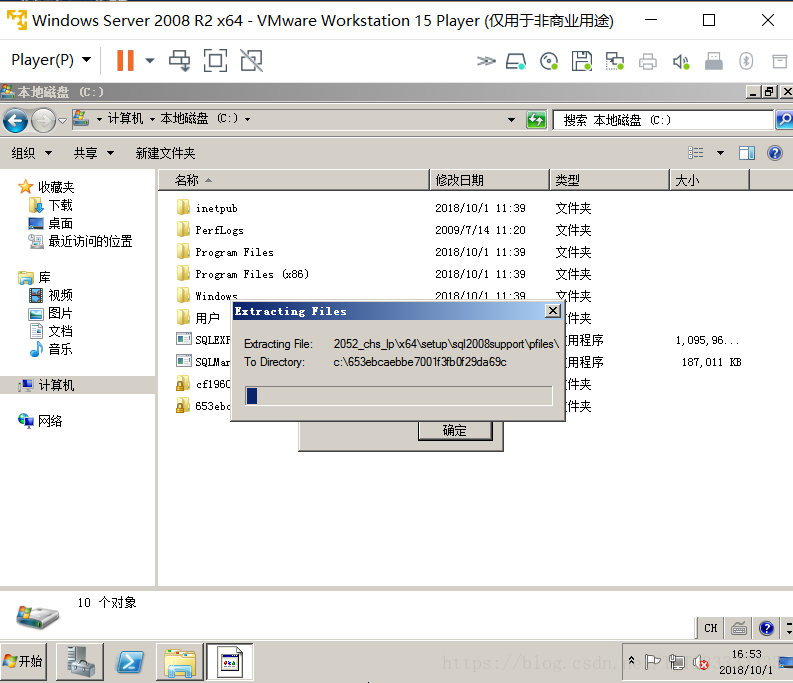Go forward in Explorer navigation
Image resolution: width=793 pixels, height=683 pixels.
(43, 121)
